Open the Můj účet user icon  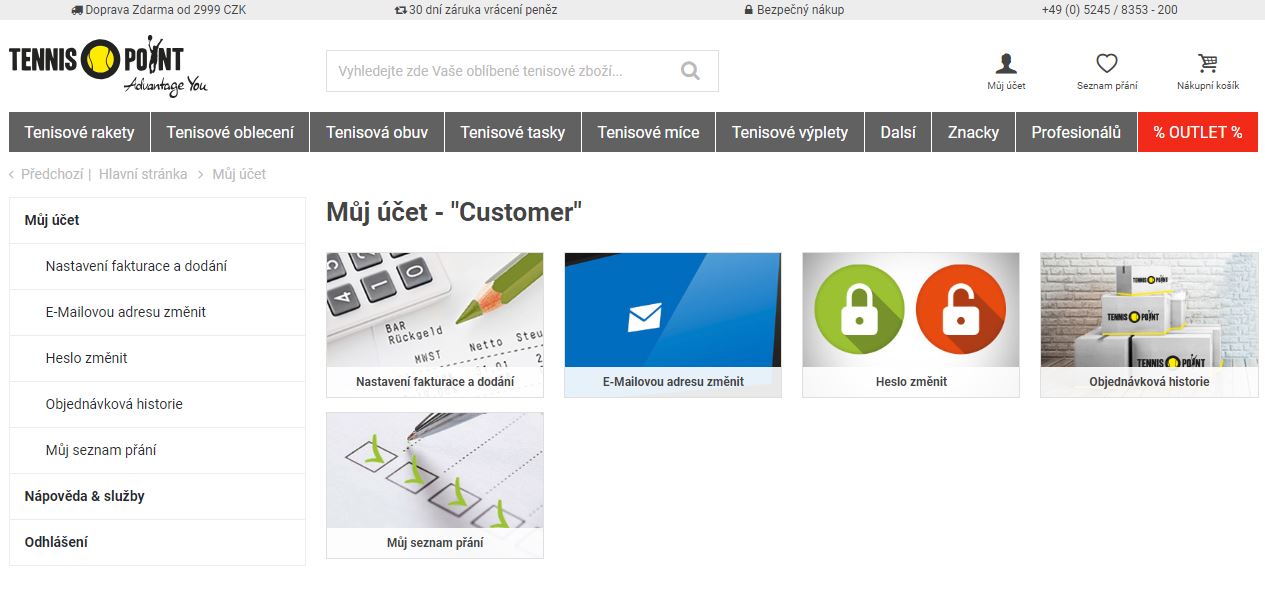[1006, 64]
